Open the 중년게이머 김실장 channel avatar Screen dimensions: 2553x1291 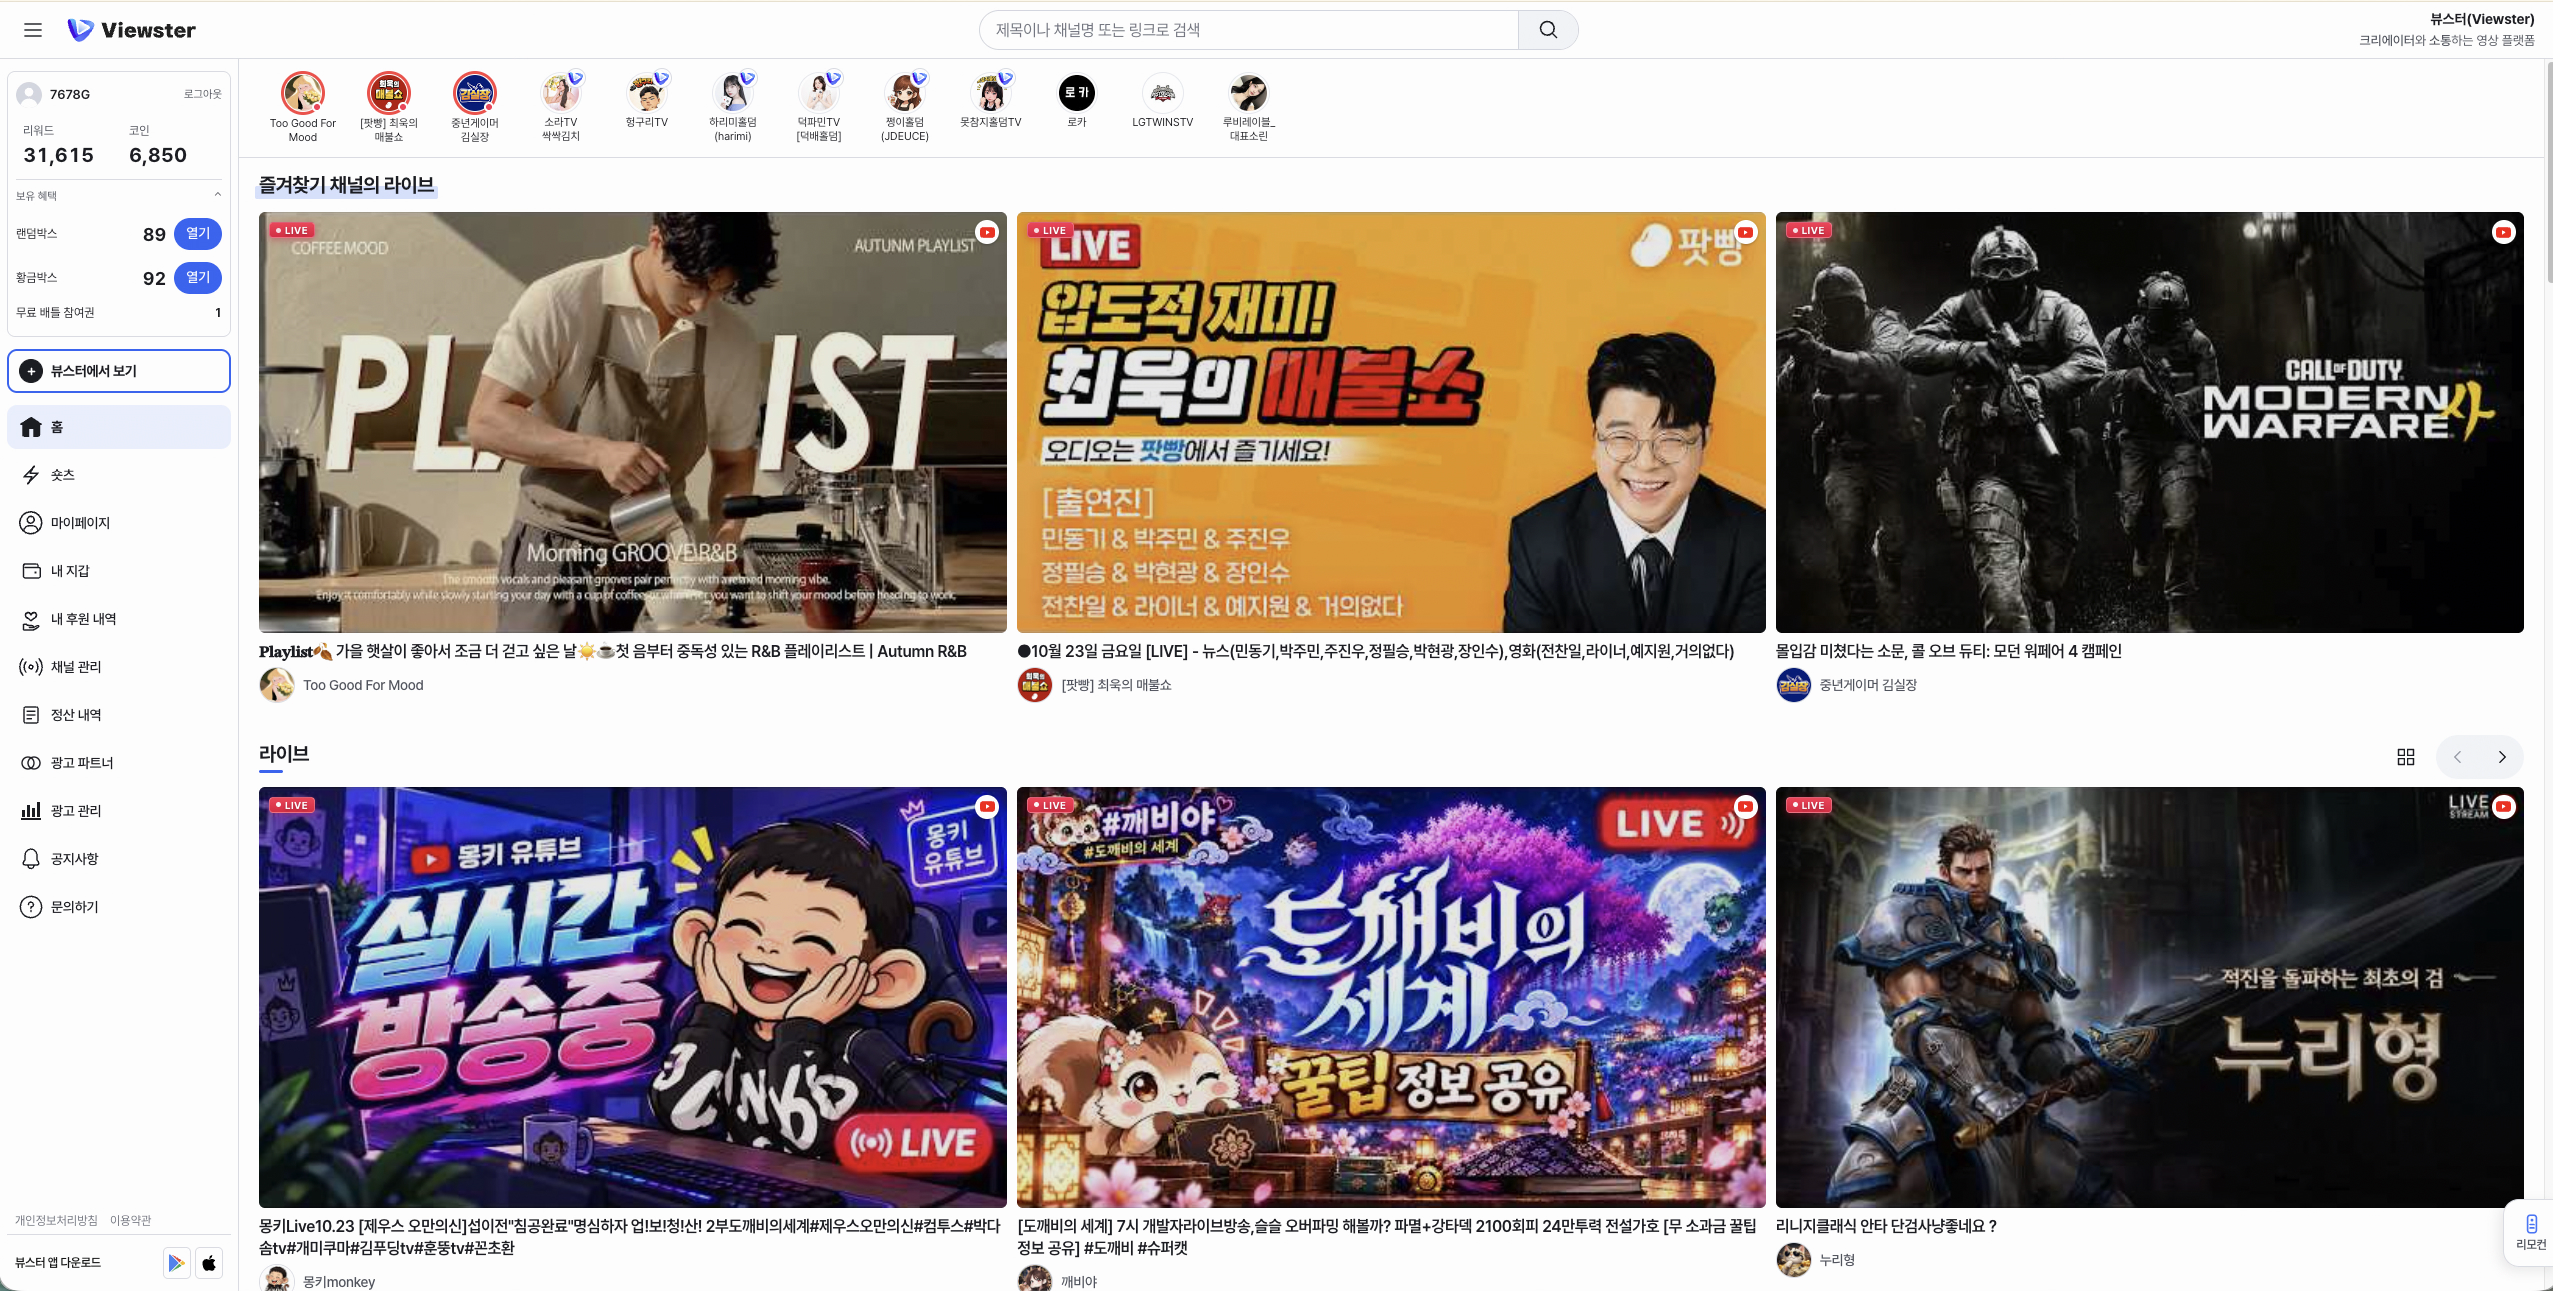[474, 93]
